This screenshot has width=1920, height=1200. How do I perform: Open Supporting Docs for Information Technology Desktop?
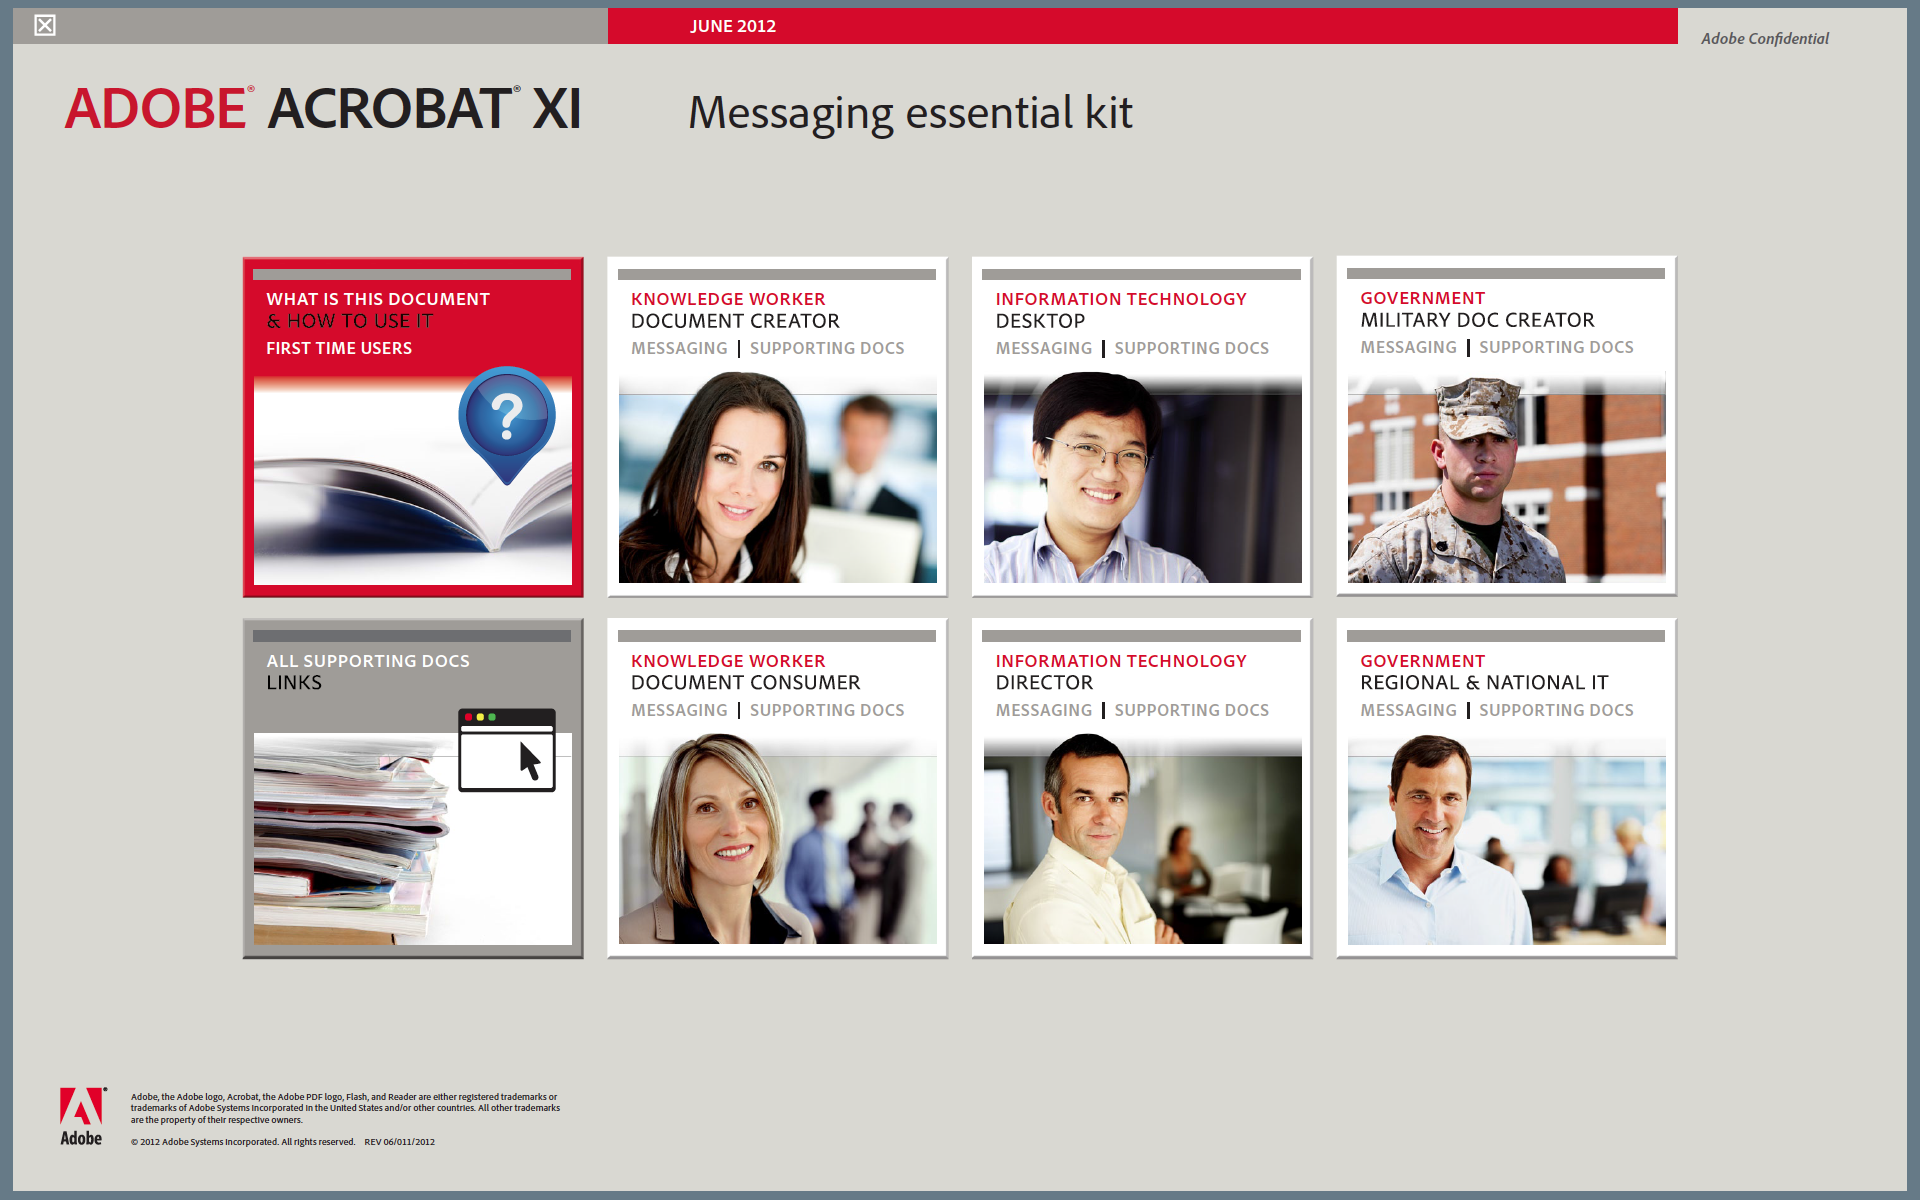(1192, 348)
